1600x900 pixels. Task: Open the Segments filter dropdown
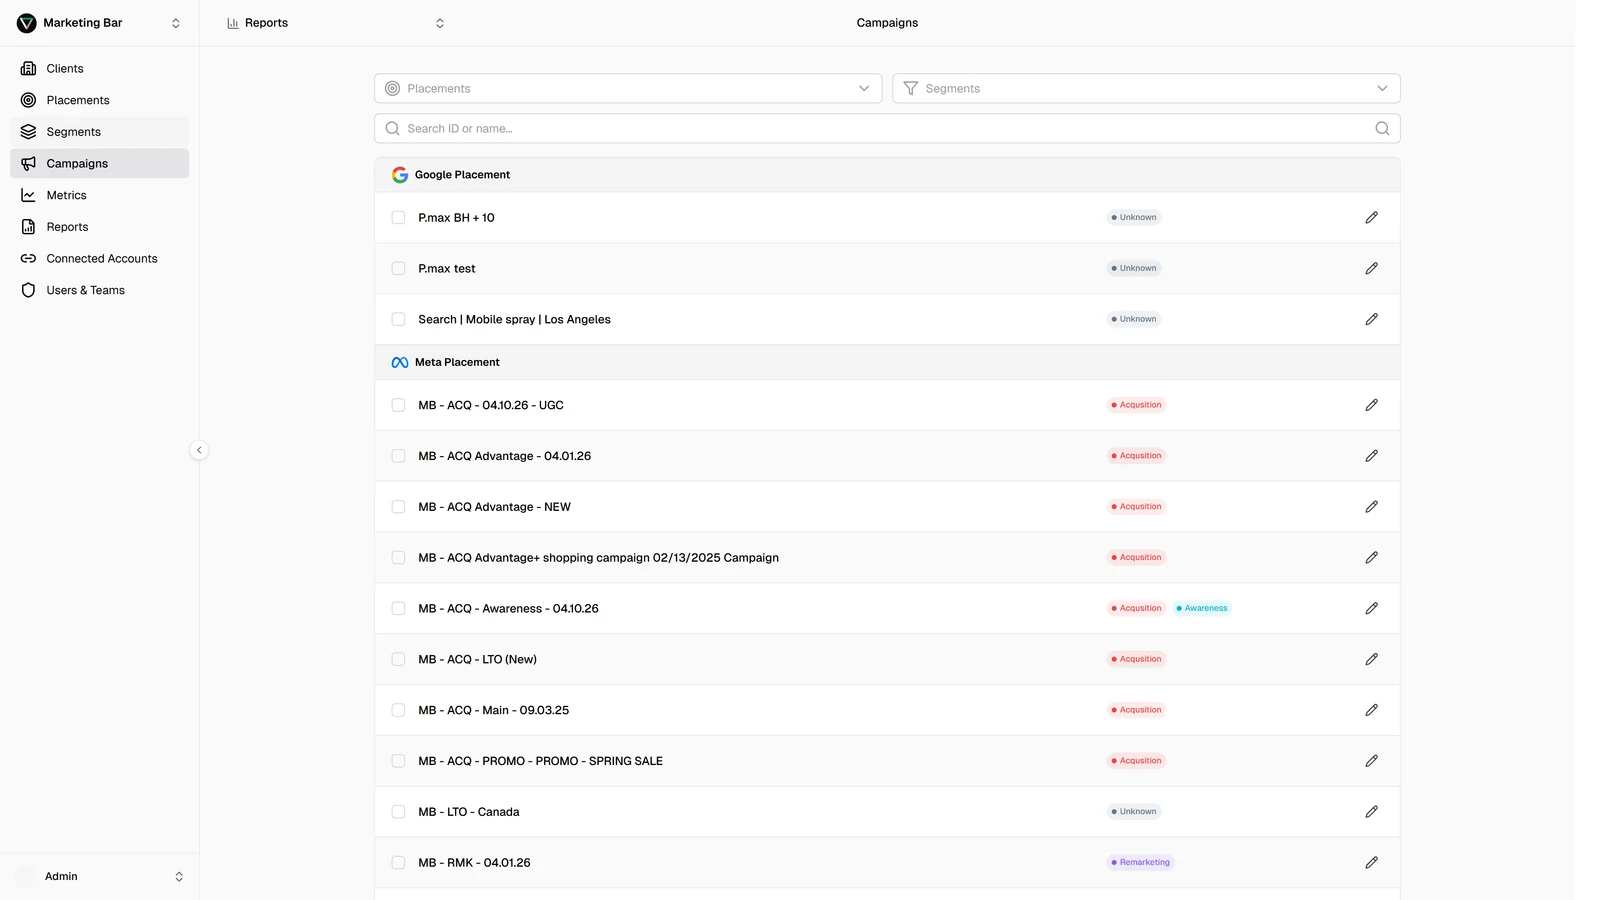point(1146,88)
